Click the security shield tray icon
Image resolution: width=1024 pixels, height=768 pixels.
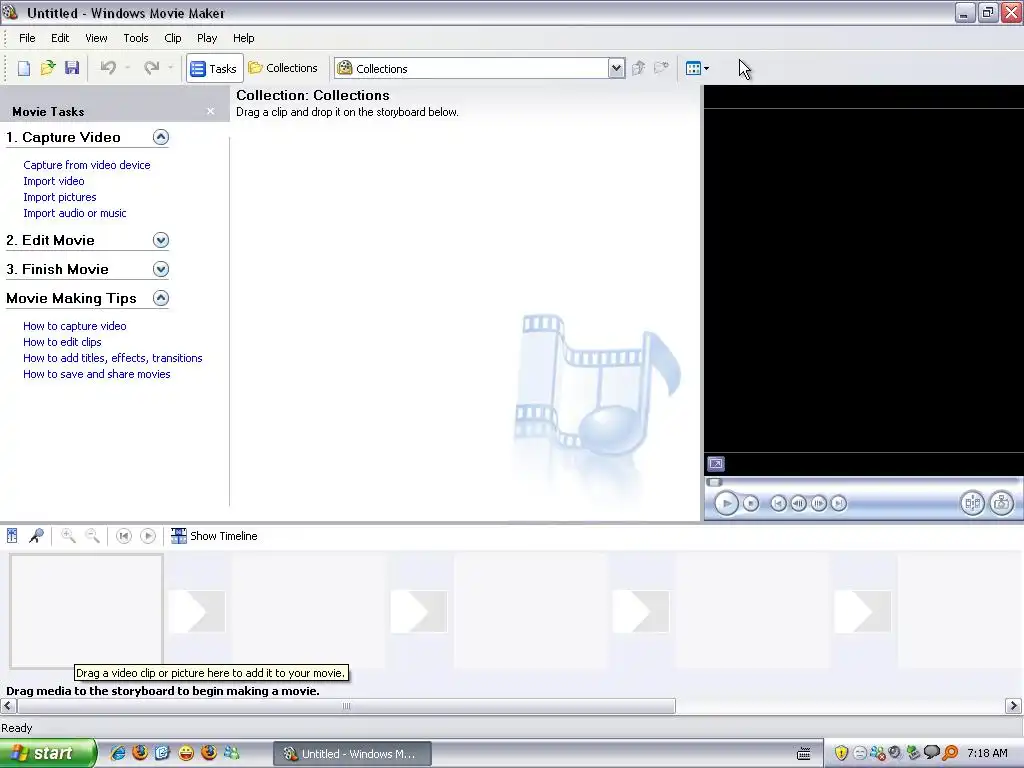pyautogui.click(x=841, y=753)
